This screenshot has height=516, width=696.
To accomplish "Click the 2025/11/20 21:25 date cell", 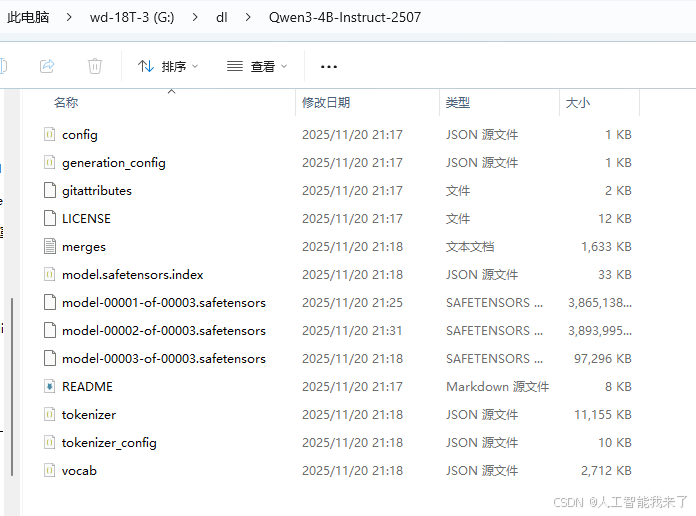I will pos(352,302).
